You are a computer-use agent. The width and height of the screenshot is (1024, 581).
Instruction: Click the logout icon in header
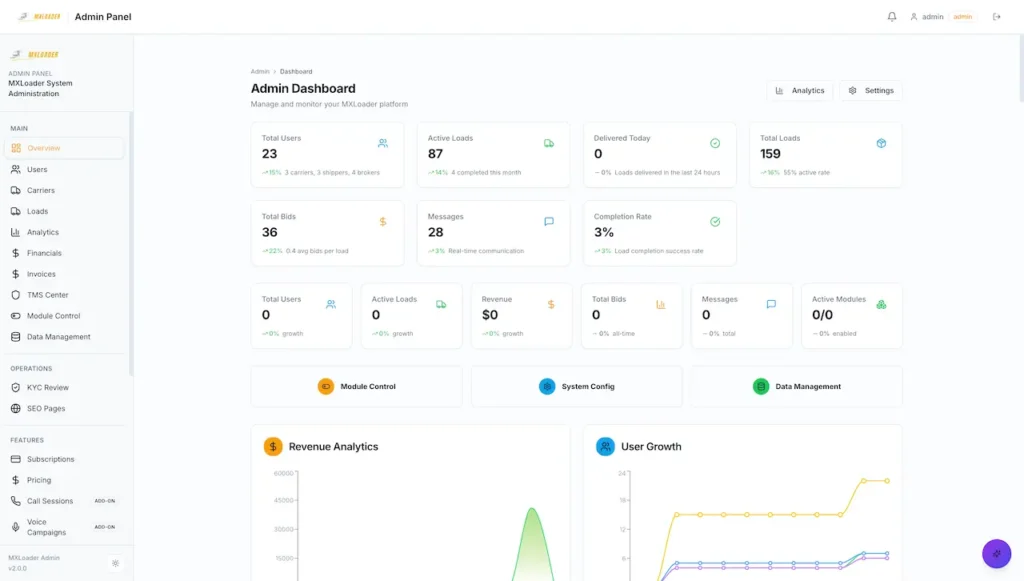(x=997, y=17)
